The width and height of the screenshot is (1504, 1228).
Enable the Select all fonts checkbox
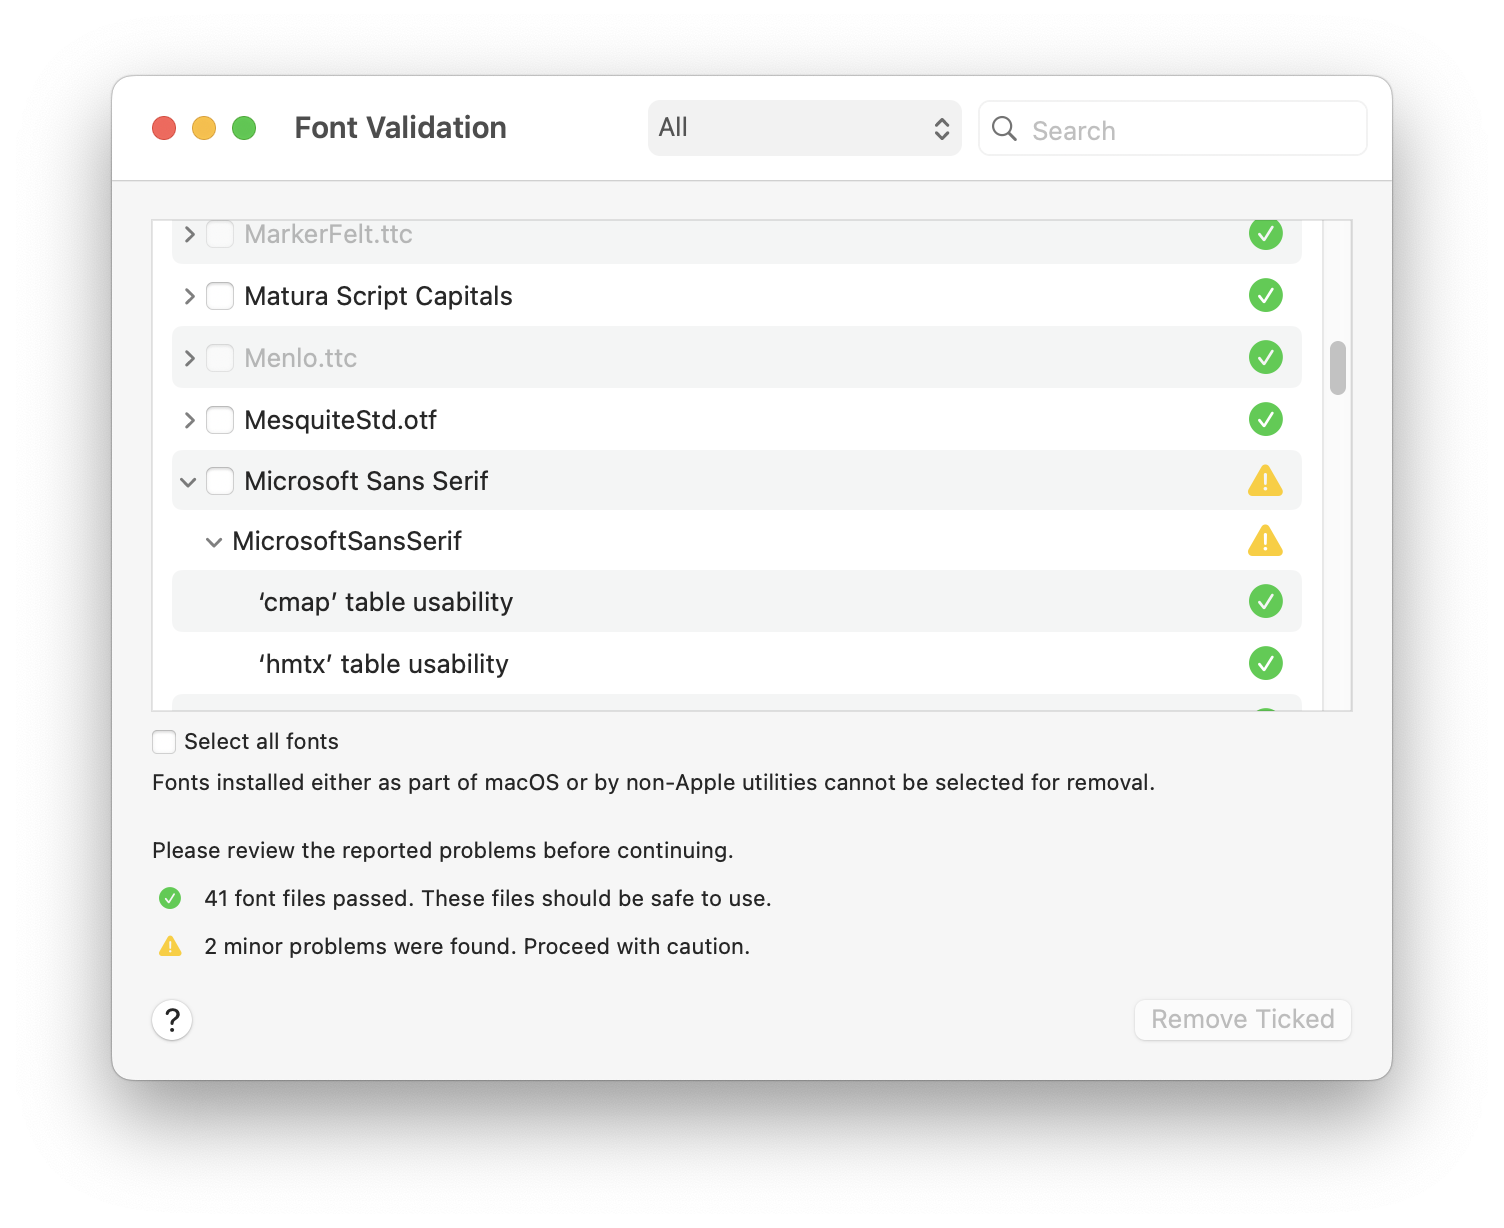click(x=164, y=741)
